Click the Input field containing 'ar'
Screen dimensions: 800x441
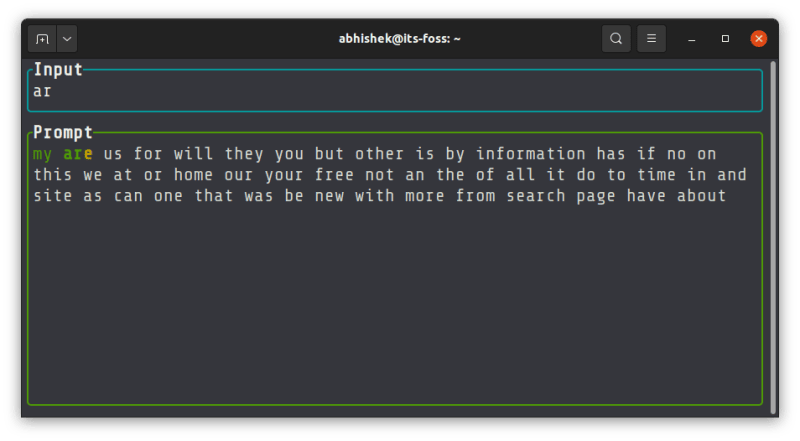[x=395, y=91]
